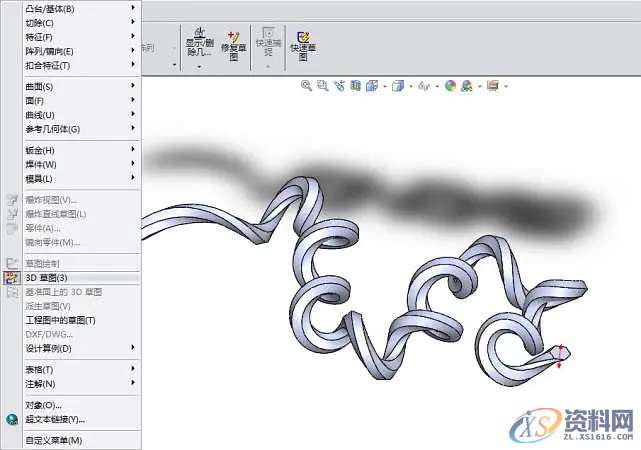
Task: Open the 面(F) (Face) submenu
Action: coord(81,101)
